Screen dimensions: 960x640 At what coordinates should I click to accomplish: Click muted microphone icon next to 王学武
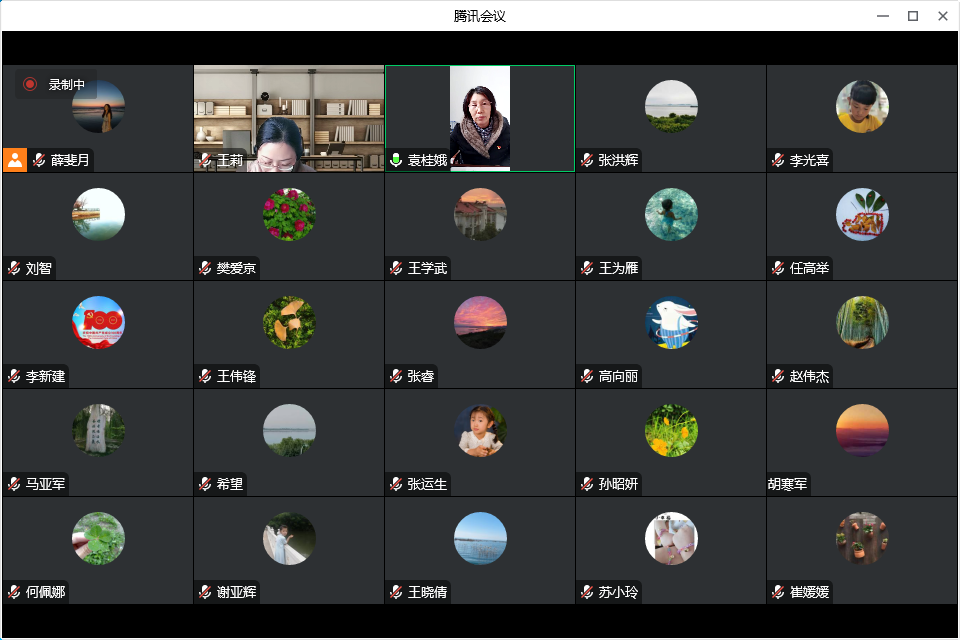[396, 268]
